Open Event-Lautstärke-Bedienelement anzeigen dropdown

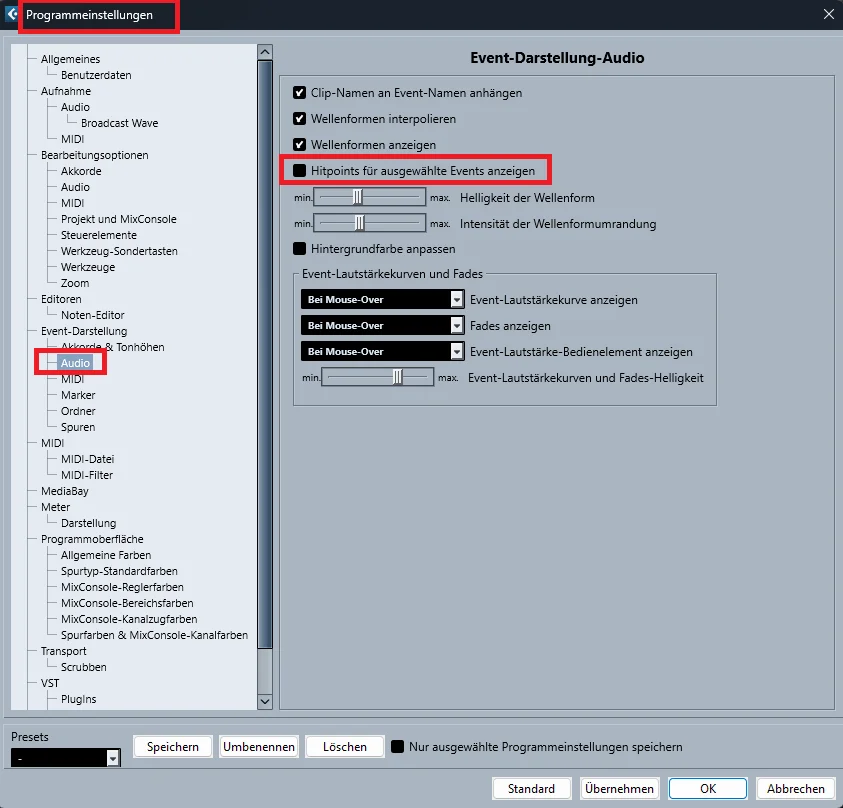[x=382, y=352]
